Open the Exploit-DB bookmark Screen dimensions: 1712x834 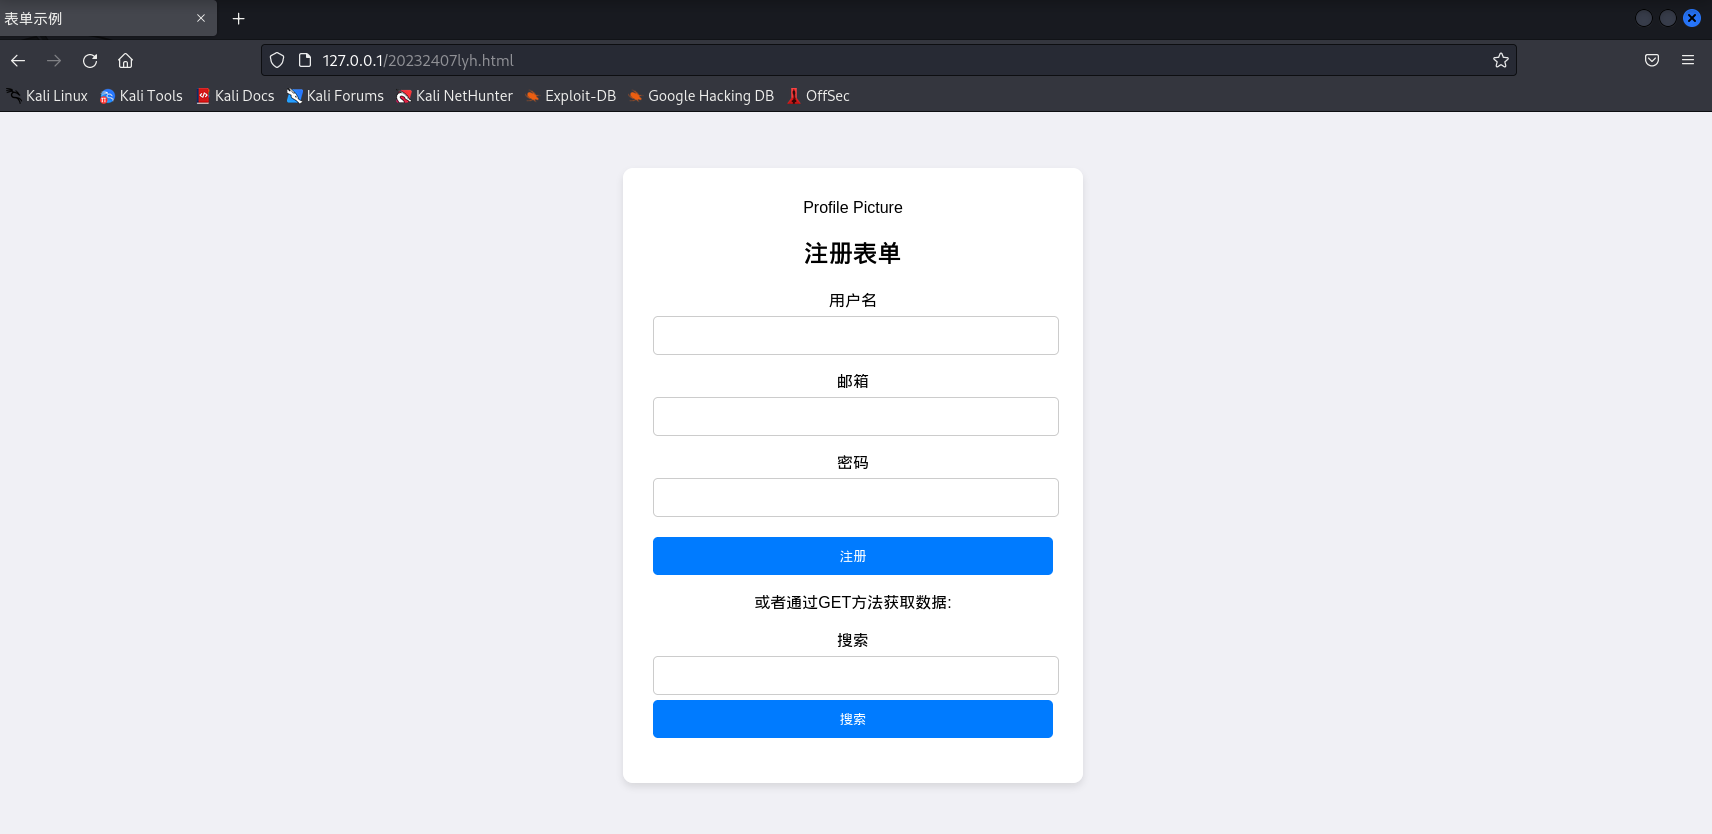[571, 96]
